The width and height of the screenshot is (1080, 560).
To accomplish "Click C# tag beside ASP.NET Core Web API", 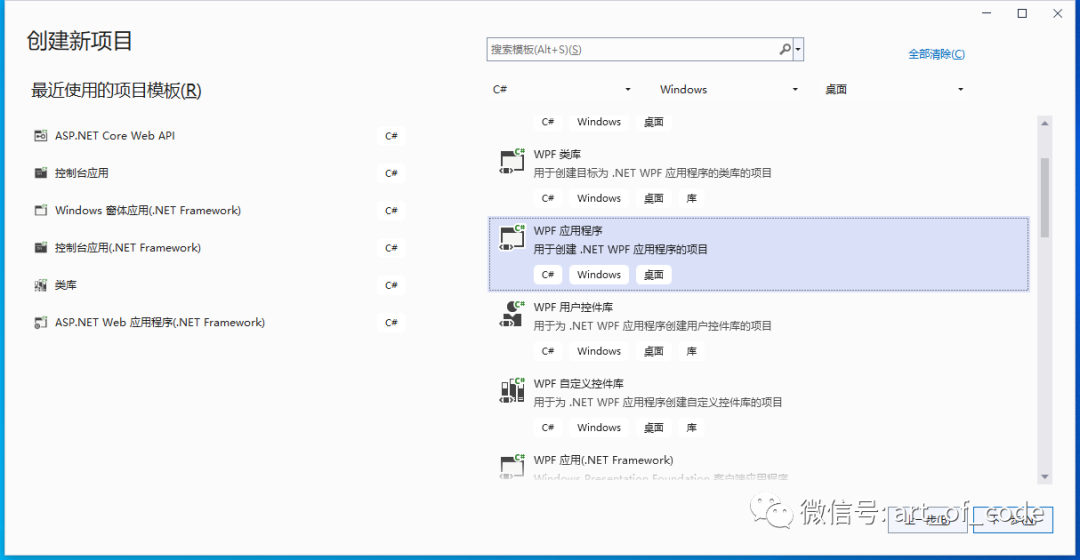I will pos(391,136).
